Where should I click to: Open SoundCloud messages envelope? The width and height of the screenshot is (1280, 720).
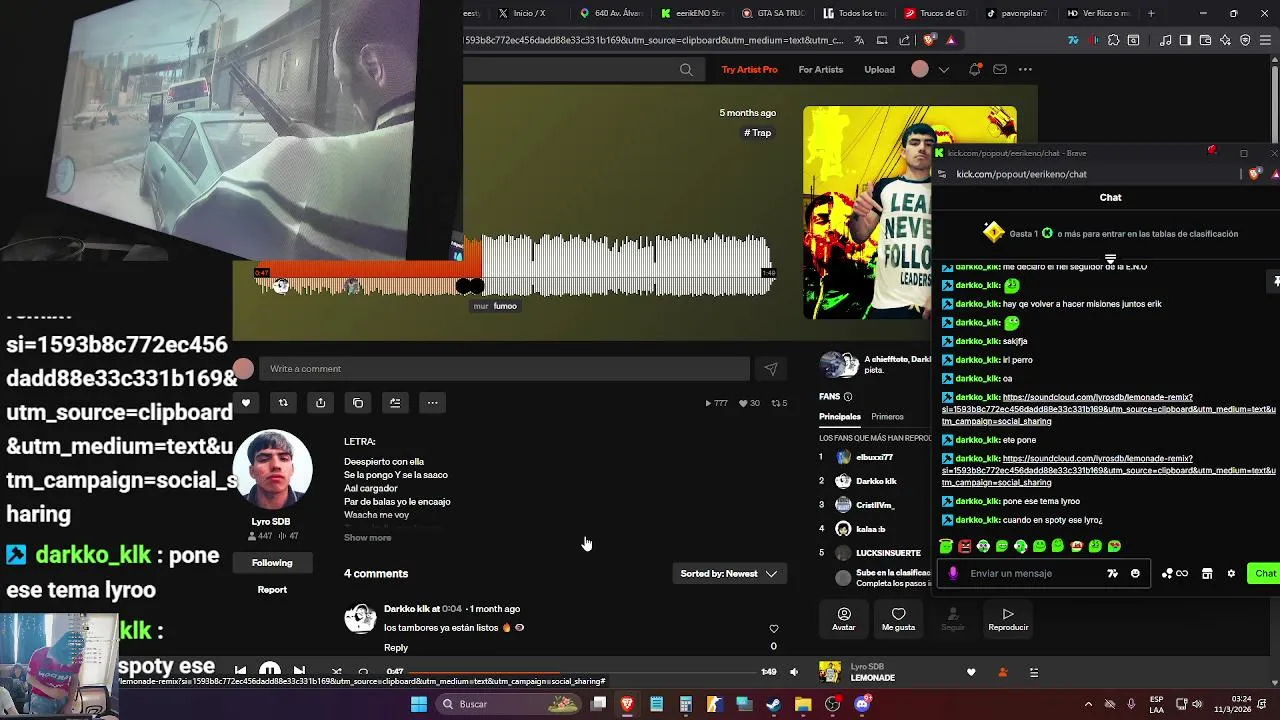[x=1000, y=69]
